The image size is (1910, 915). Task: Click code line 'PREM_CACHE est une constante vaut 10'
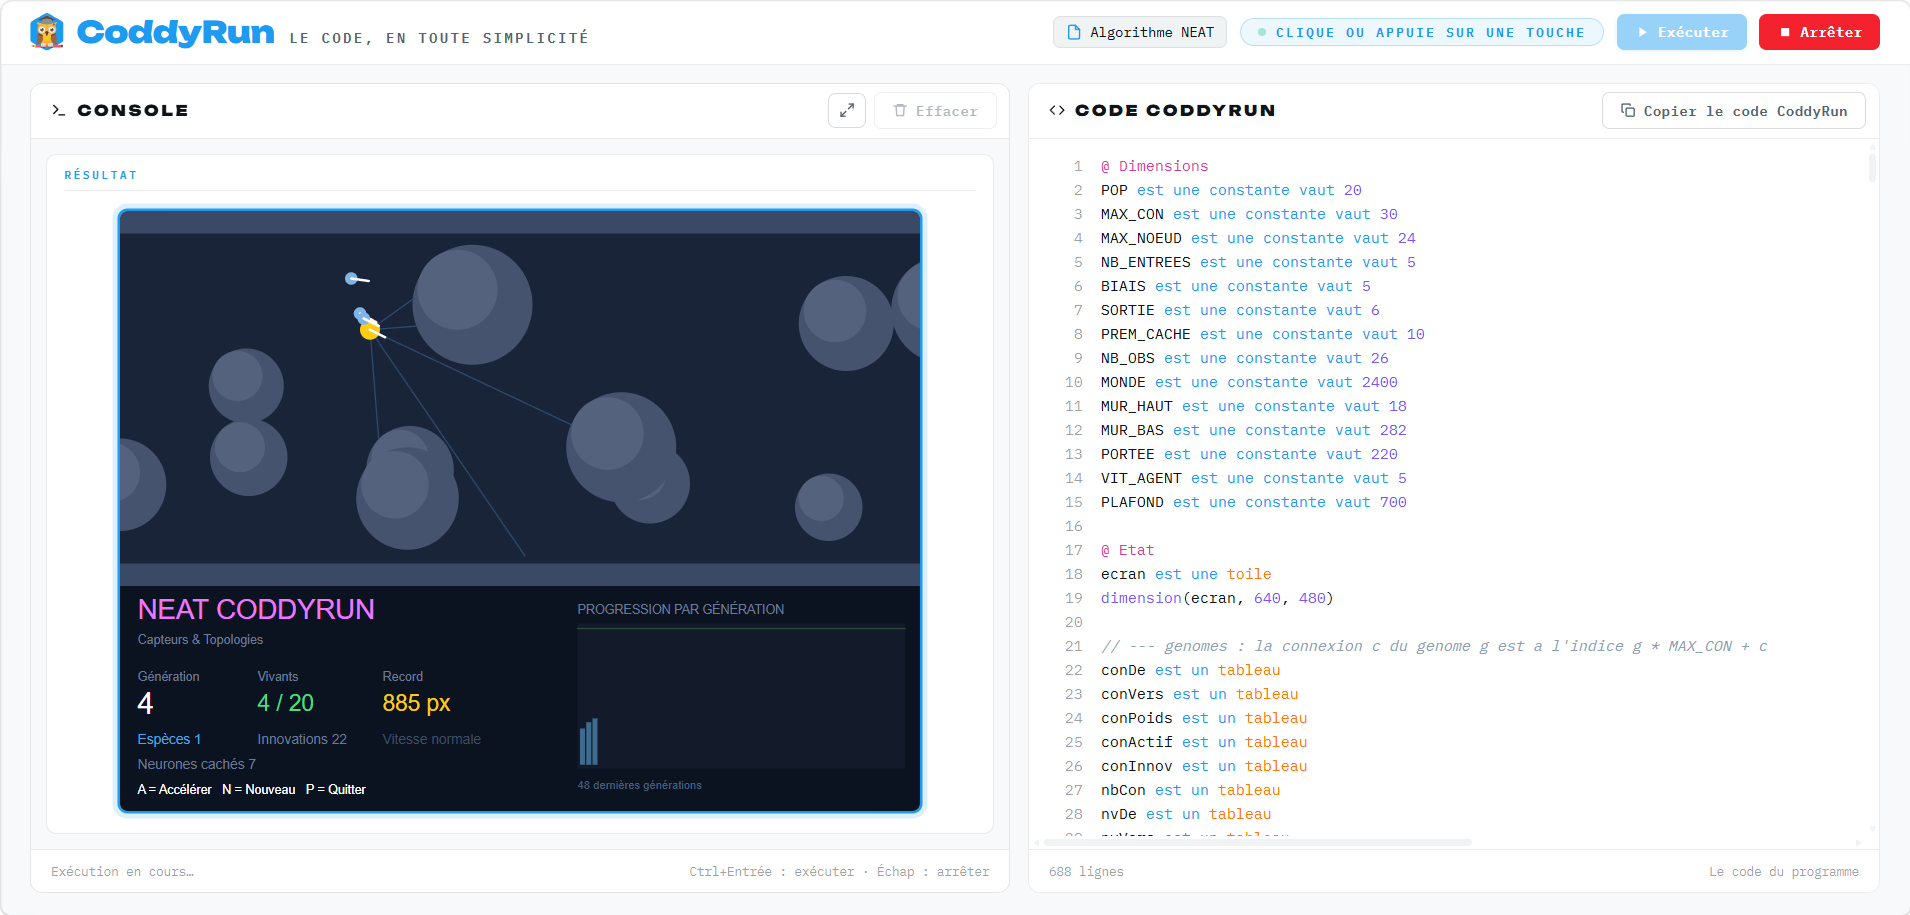pyautogui.click(x=1263, y=334)
